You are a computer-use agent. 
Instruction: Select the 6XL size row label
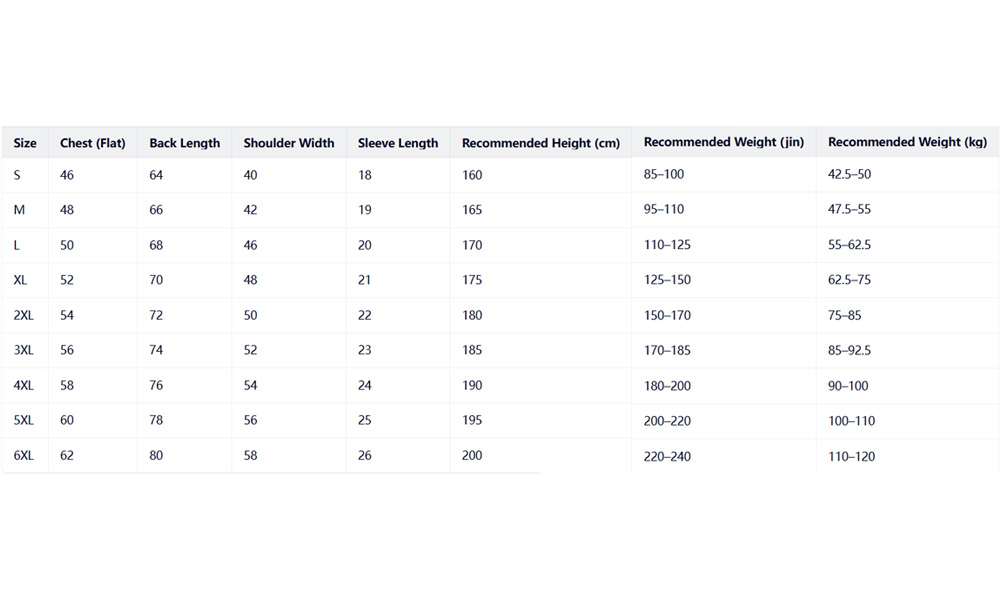(24, 455)
